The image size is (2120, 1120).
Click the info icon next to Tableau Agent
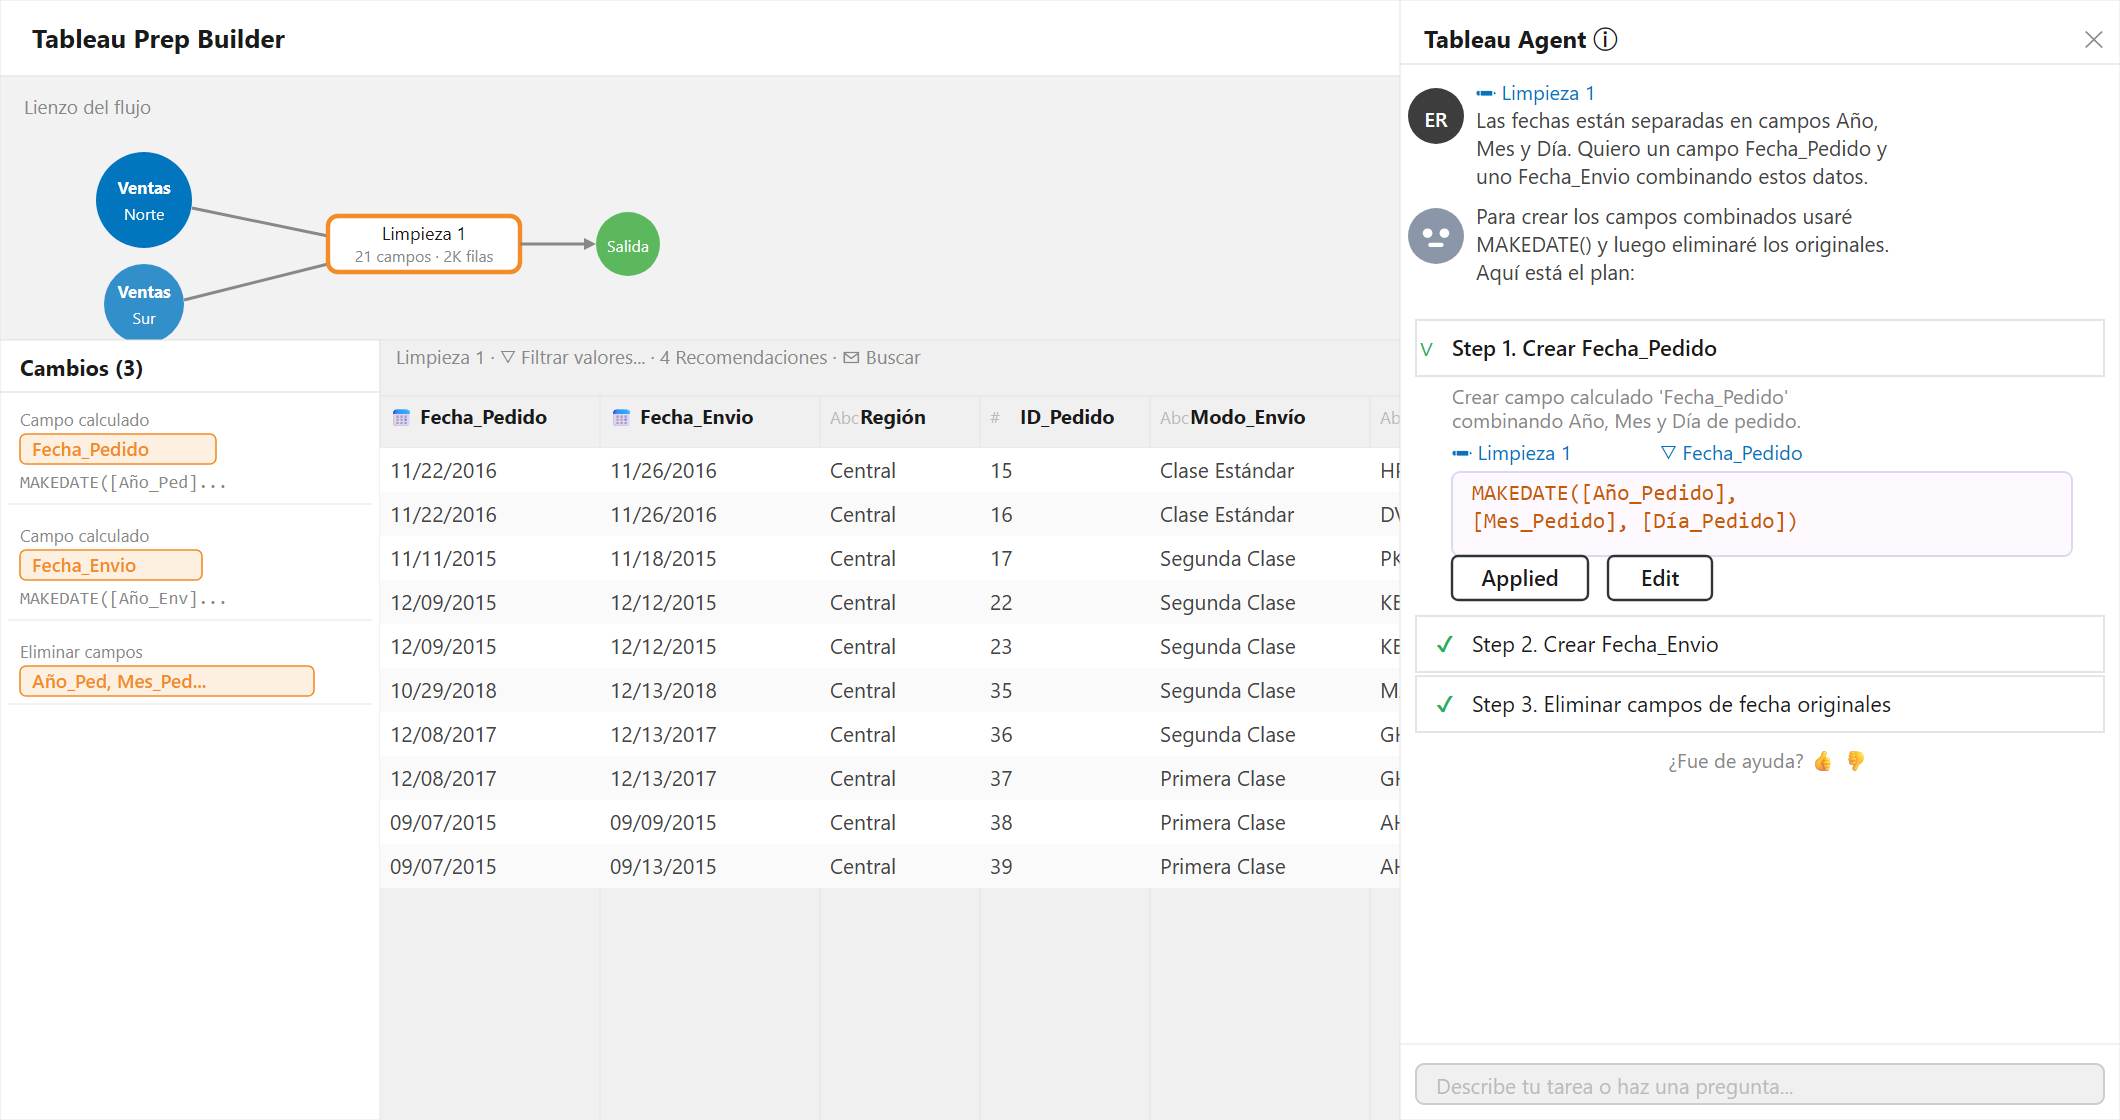1605,39
